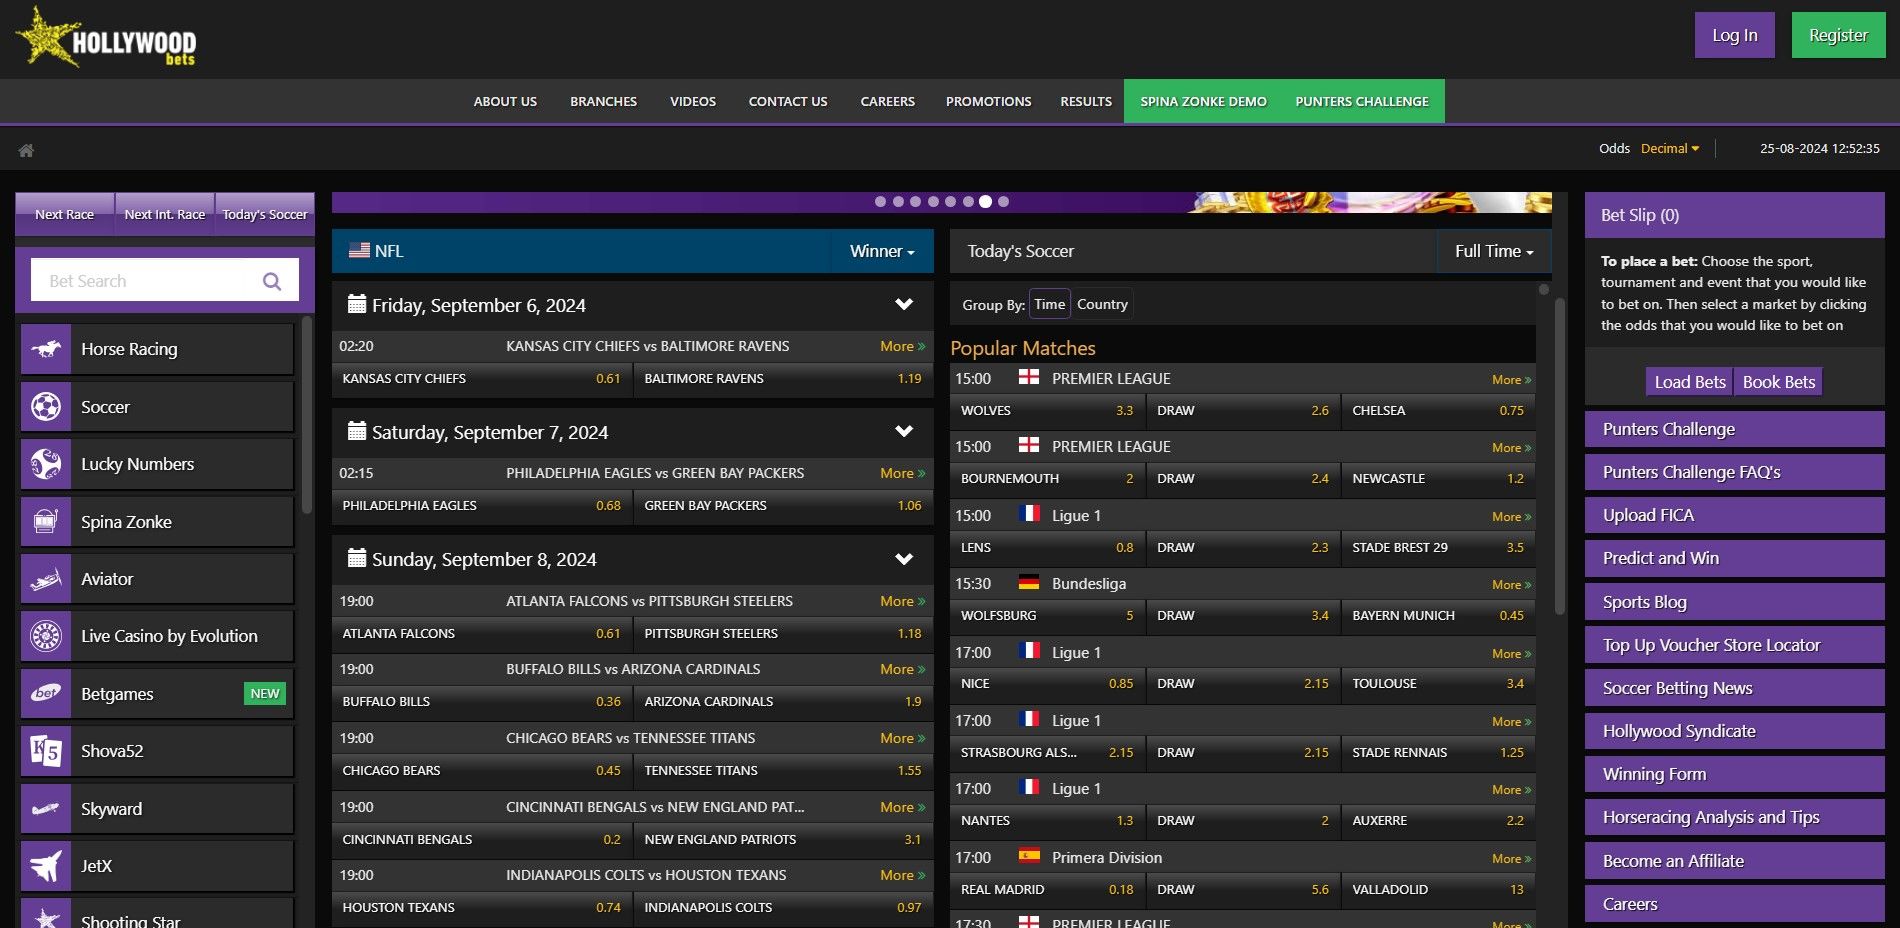Open the Full Time market dropdown
The height and width of the screenshot is (928, 1900).
tap(1494, 251)
